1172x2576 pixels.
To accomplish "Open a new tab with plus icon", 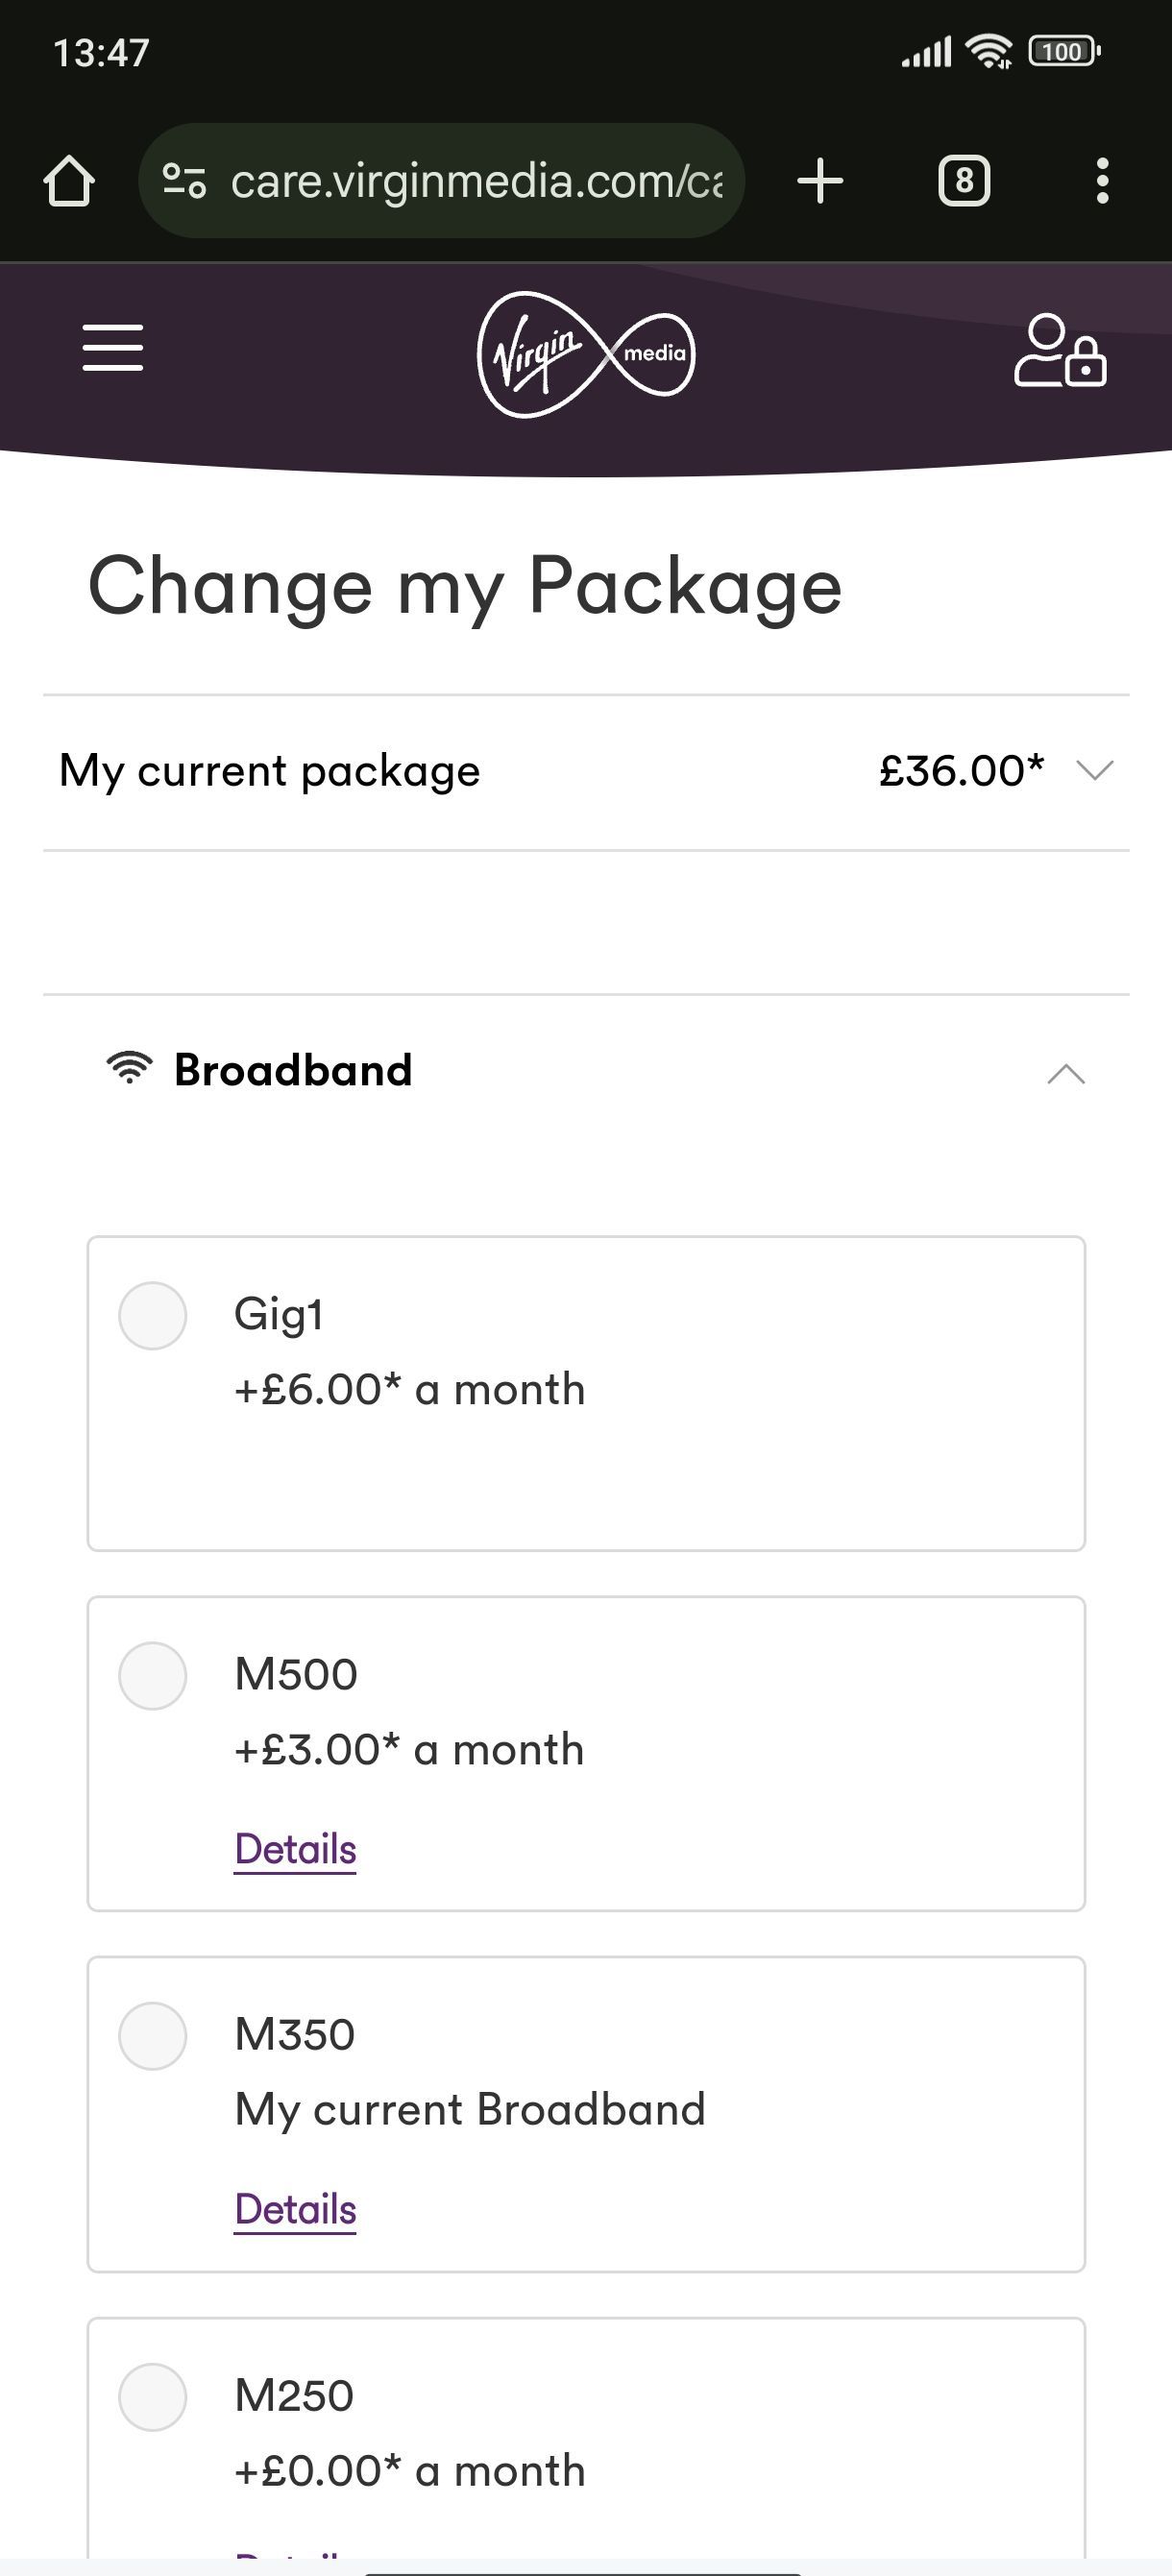I will tap(821, 181).
